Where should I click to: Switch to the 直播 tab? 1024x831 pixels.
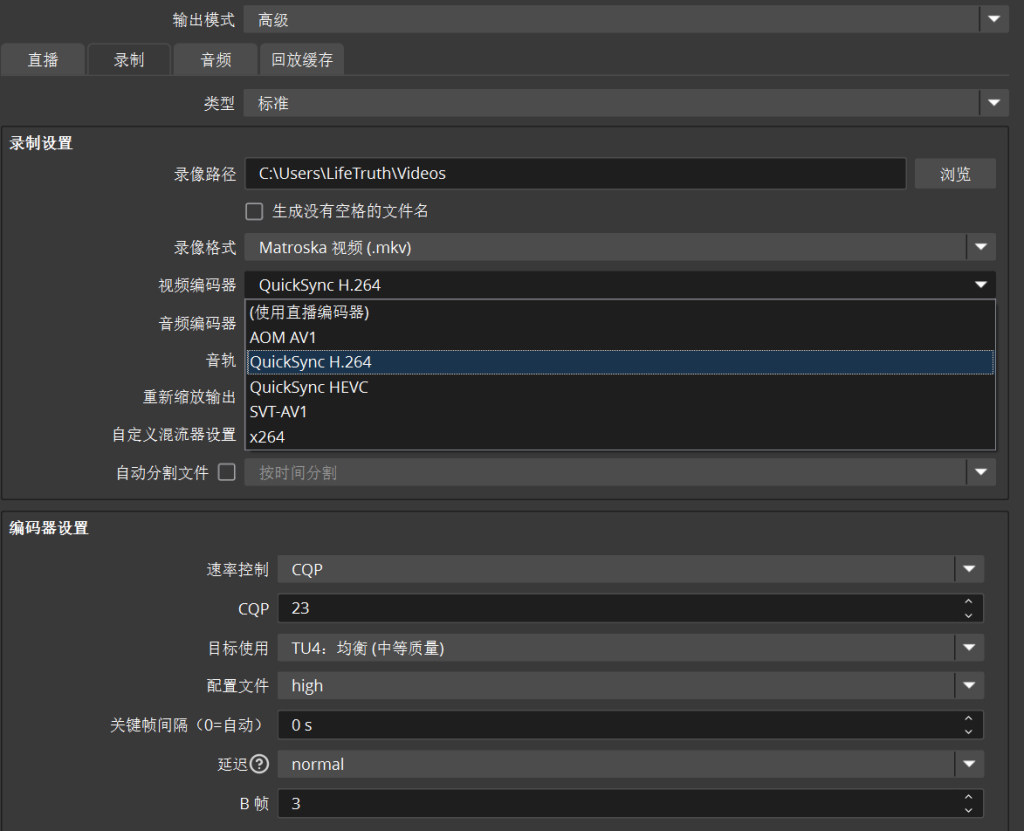coord(43,60)
